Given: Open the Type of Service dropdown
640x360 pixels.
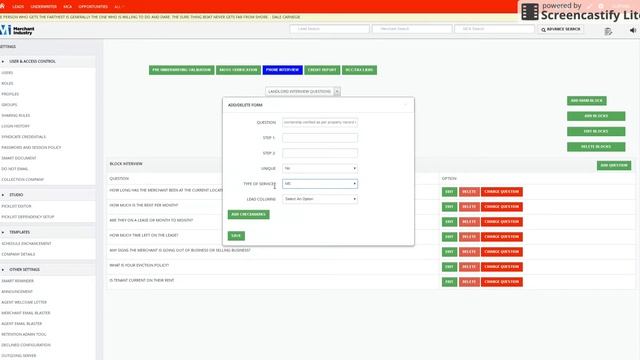Looking at the screenshot, I should tap(320, 184).
